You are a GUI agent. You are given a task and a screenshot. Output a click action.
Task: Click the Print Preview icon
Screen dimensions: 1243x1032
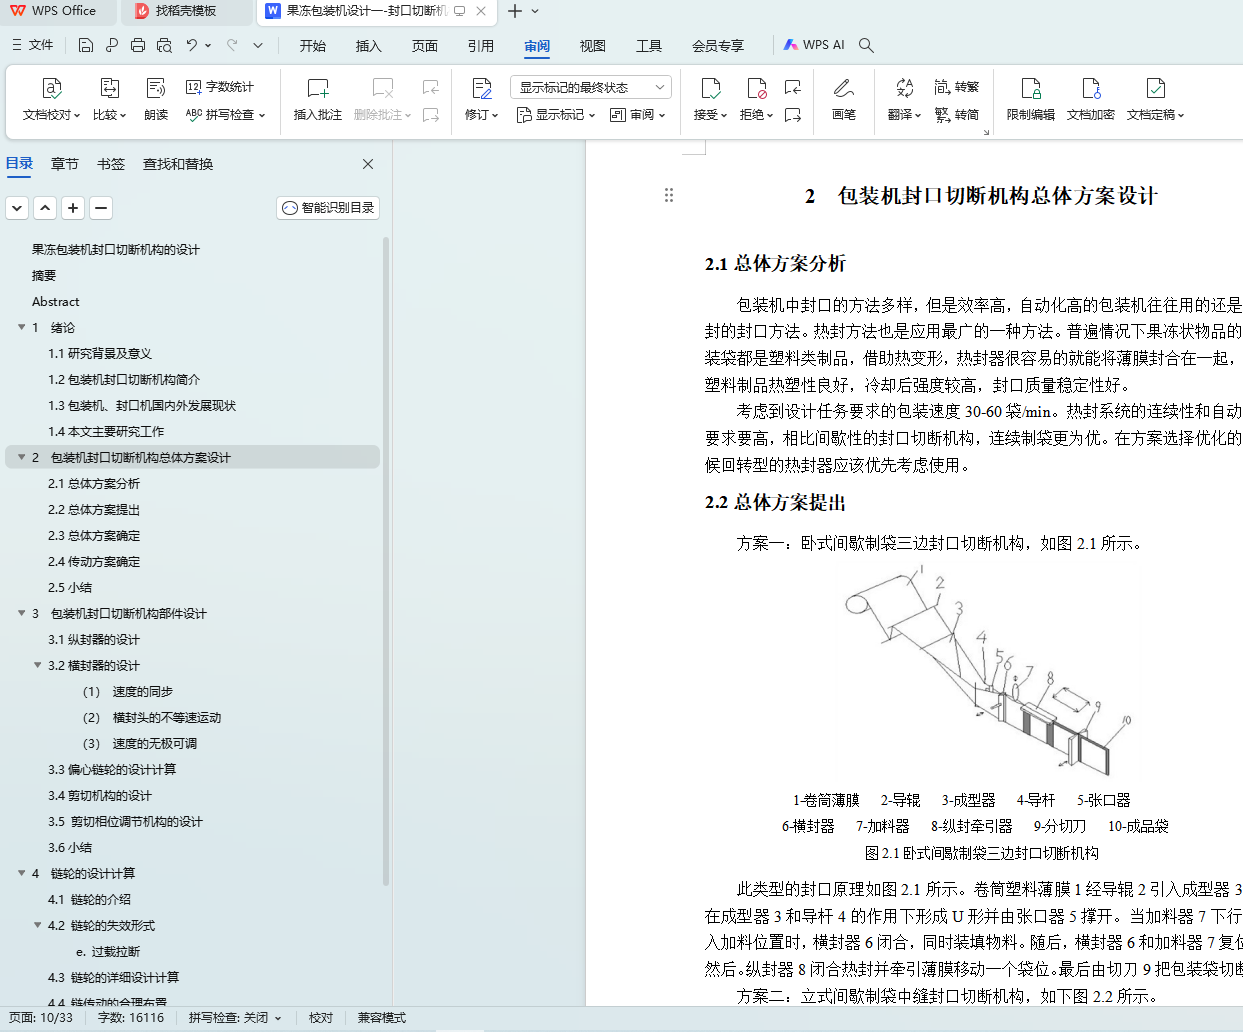[164, 45]
